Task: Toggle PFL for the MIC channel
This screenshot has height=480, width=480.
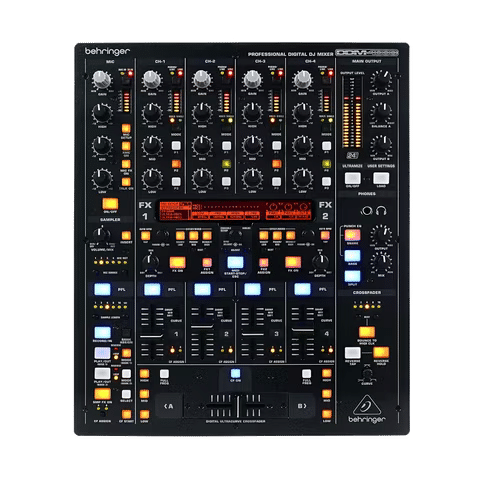Action: 102,289
